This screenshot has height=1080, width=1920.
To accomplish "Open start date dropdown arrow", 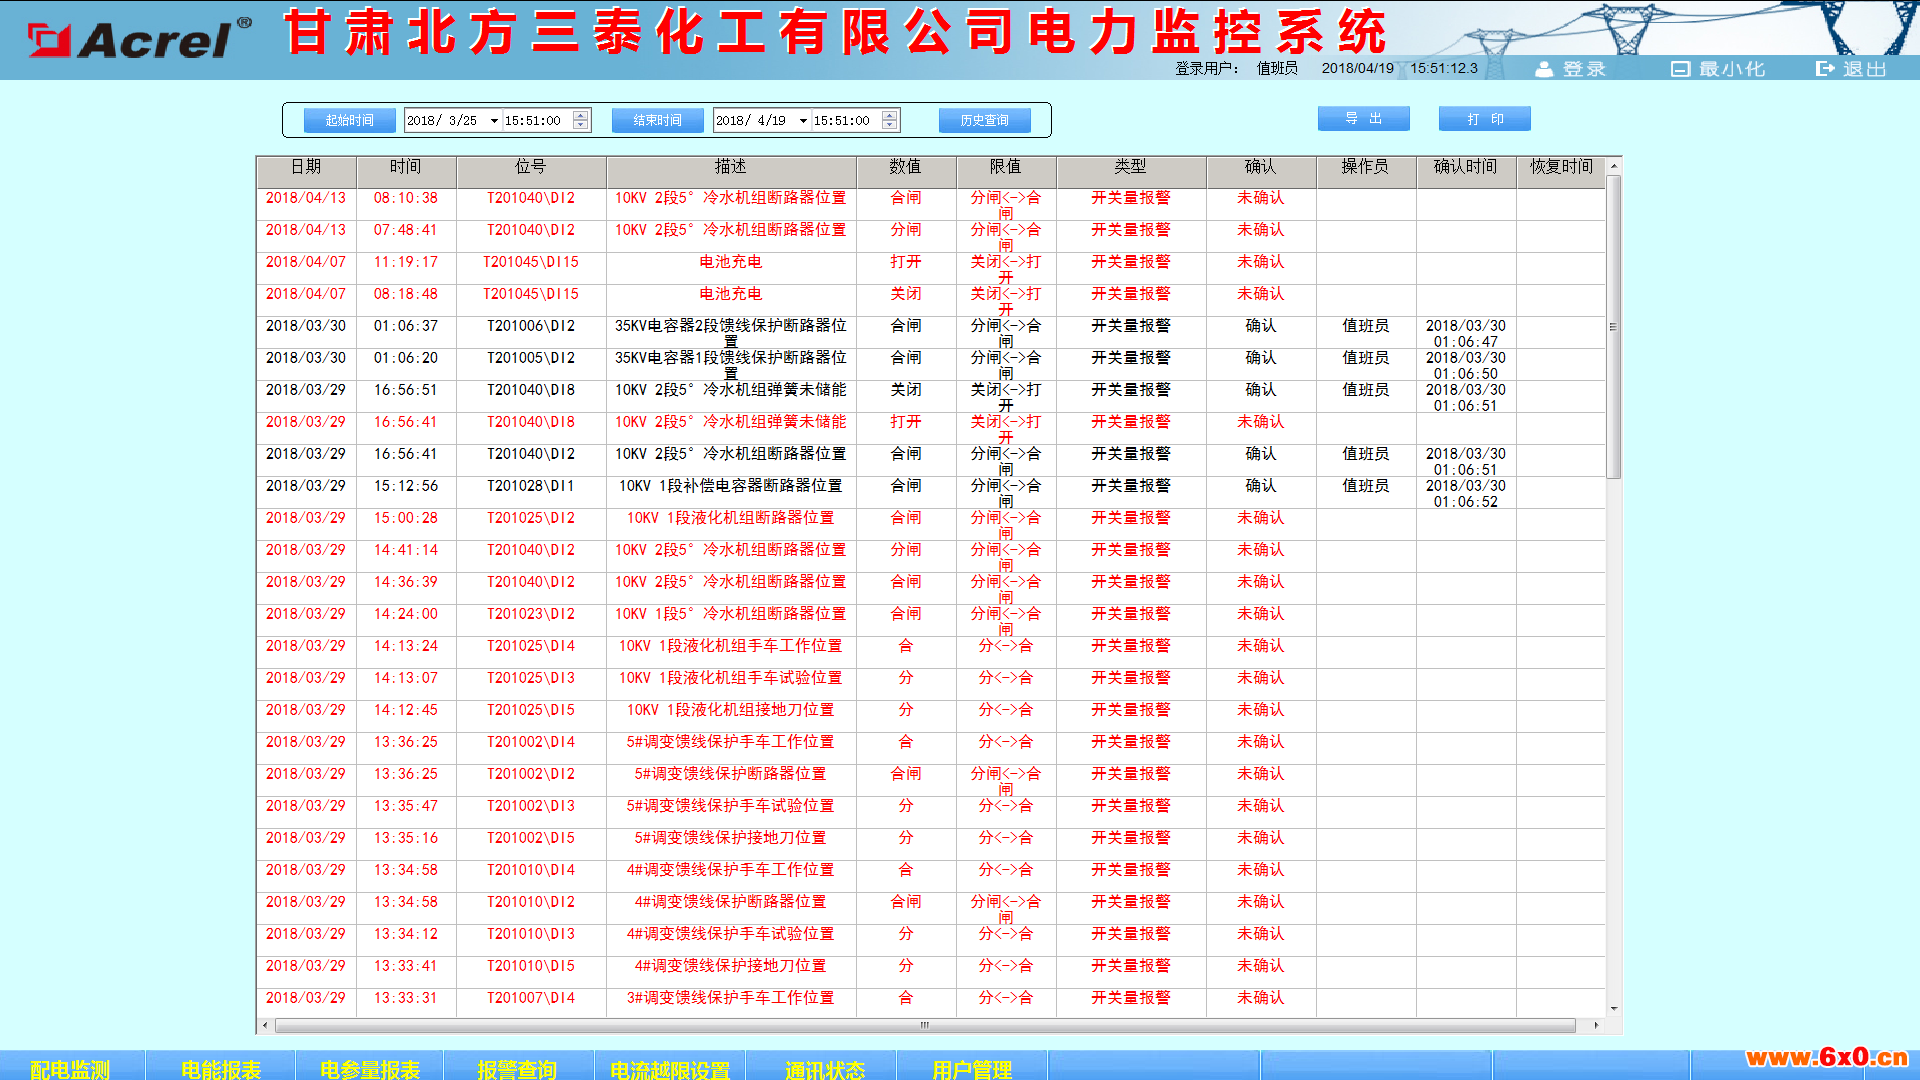I will [494, 121].
